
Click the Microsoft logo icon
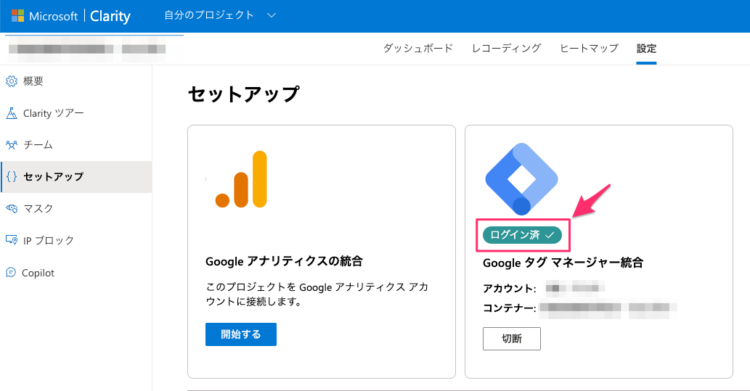(18, 16)
